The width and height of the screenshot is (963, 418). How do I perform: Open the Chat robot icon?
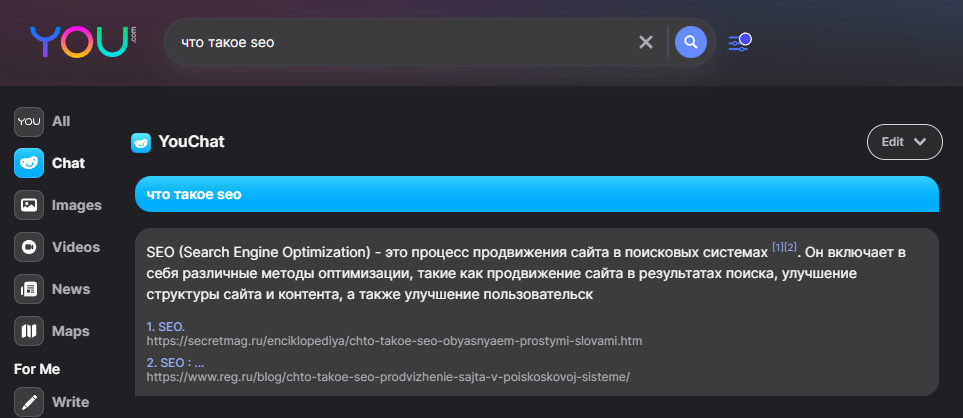29,163
